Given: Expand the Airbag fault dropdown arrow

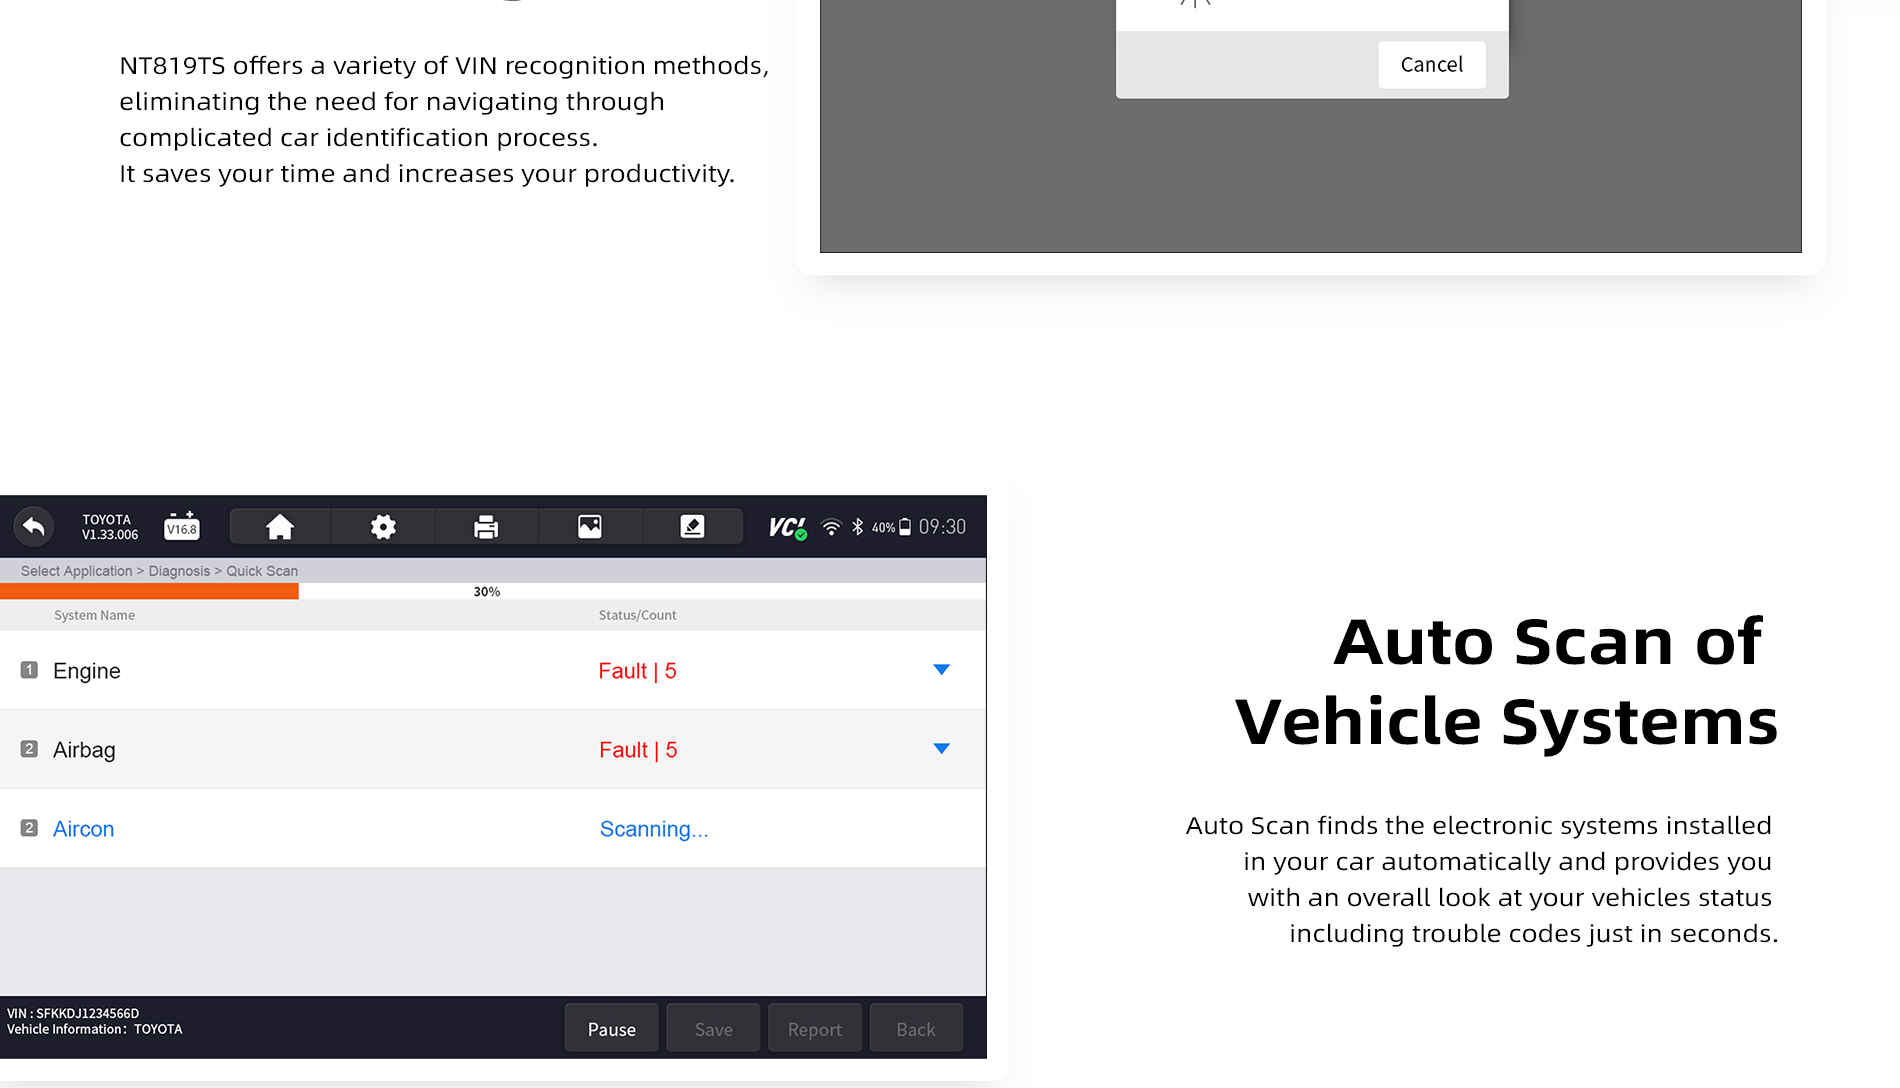Looking at the screenshot, I should [x=941, y=749].
